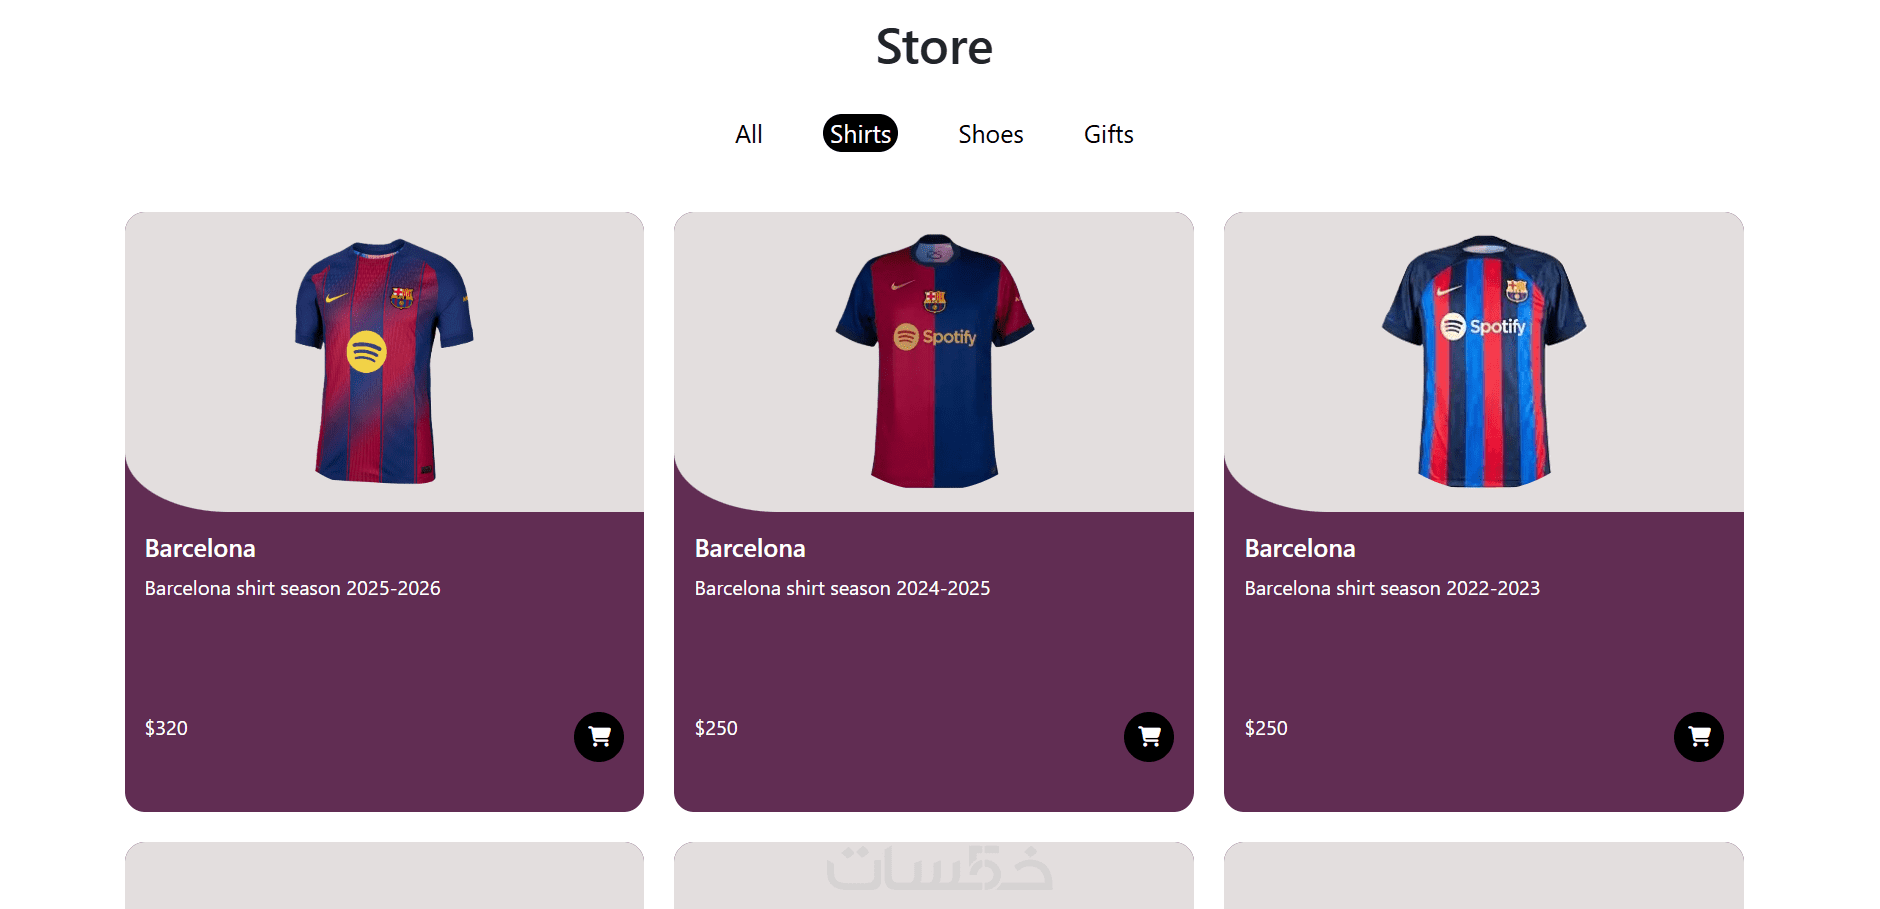1880x909 pixels.
Task: Add the 2025-2026 Barcelona shirt to cart
Action: (x=598, y=737)
